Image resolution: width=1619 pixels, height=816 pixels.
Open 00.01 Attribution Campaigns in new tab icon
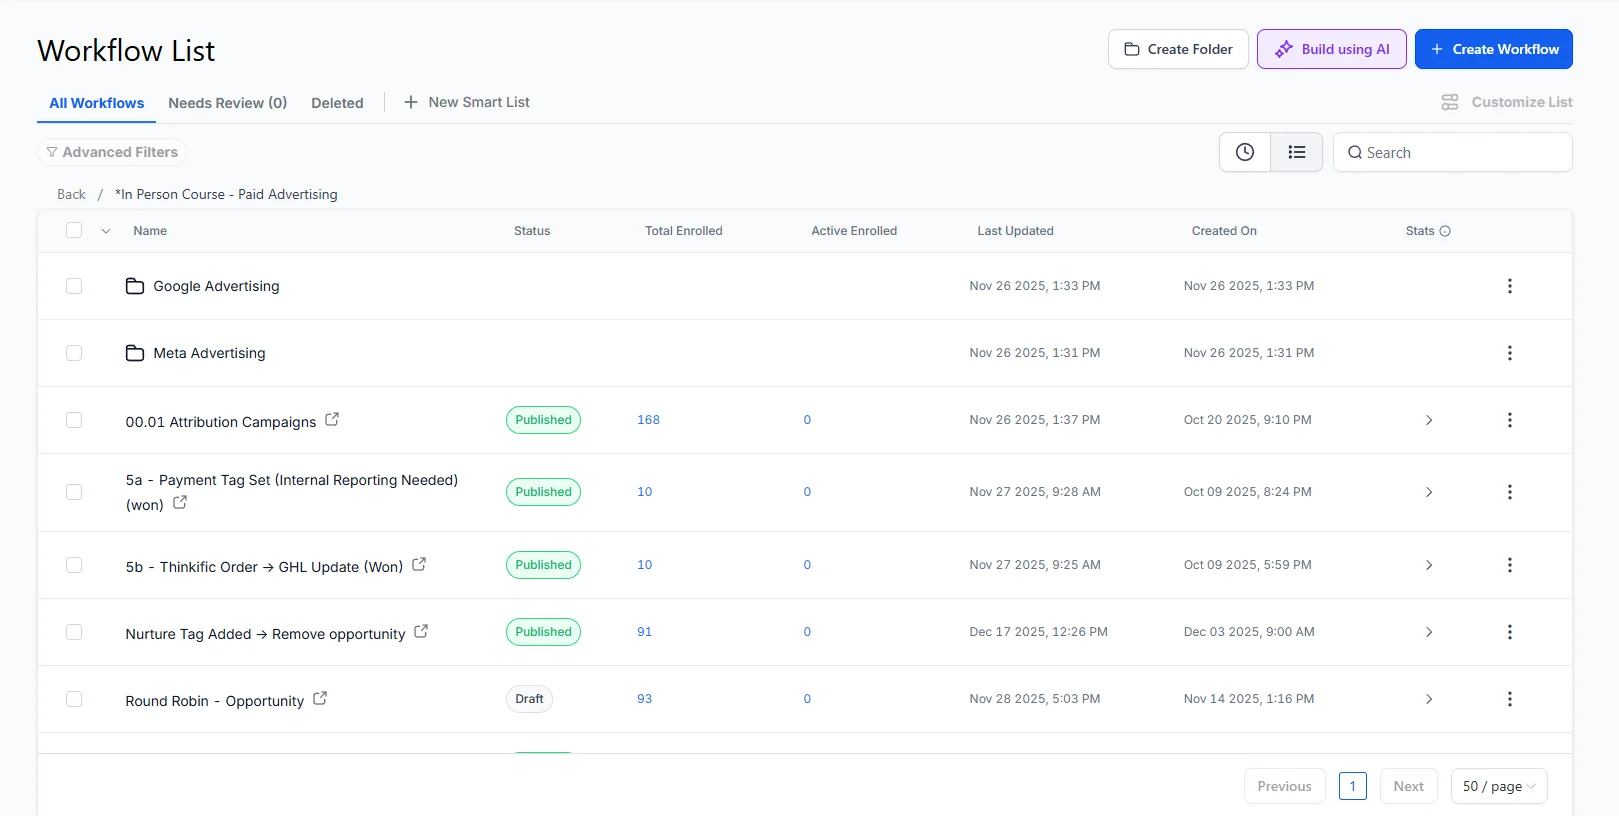point(332,420)
